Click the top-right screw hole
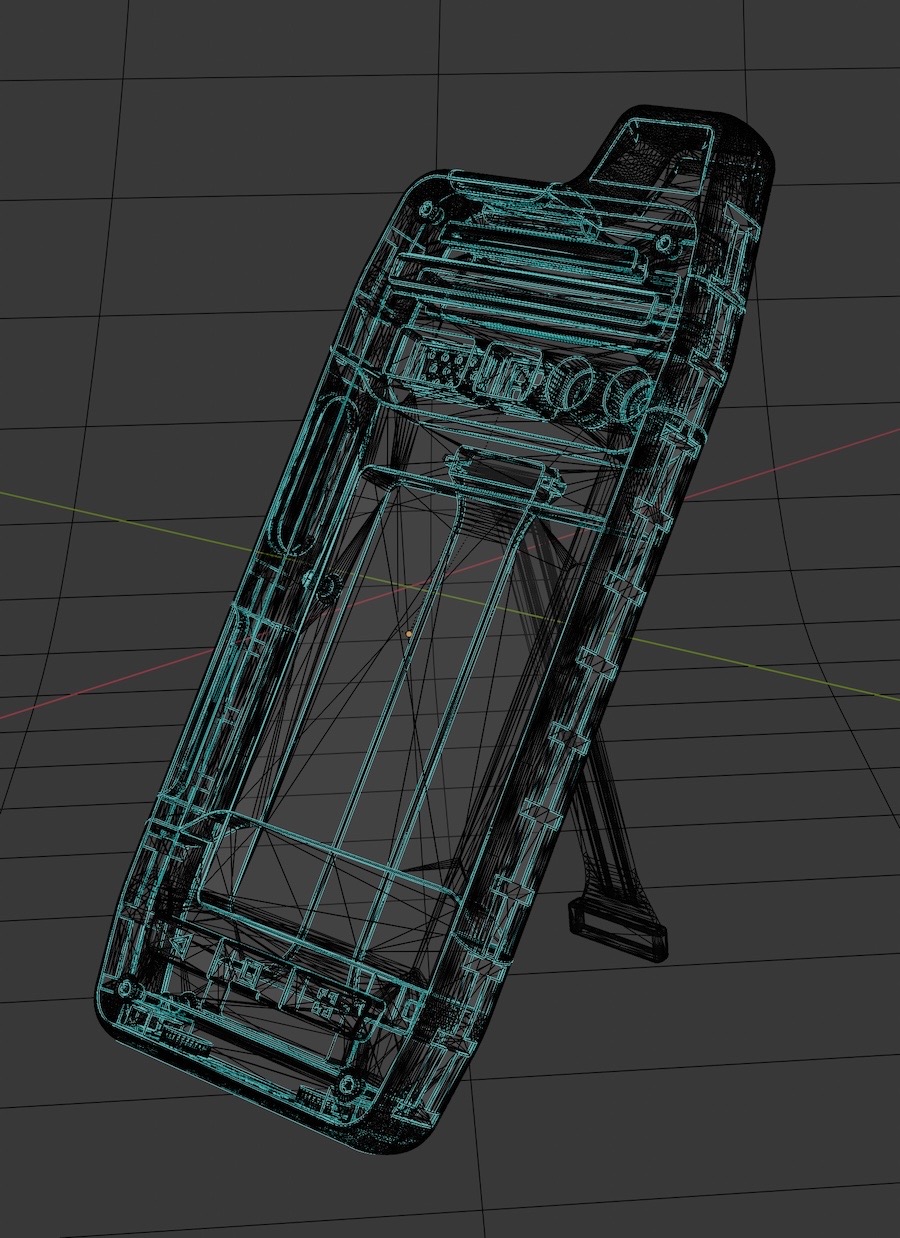Image resolution: width=900 pixels, height=1238 pixels. point(663,243)
